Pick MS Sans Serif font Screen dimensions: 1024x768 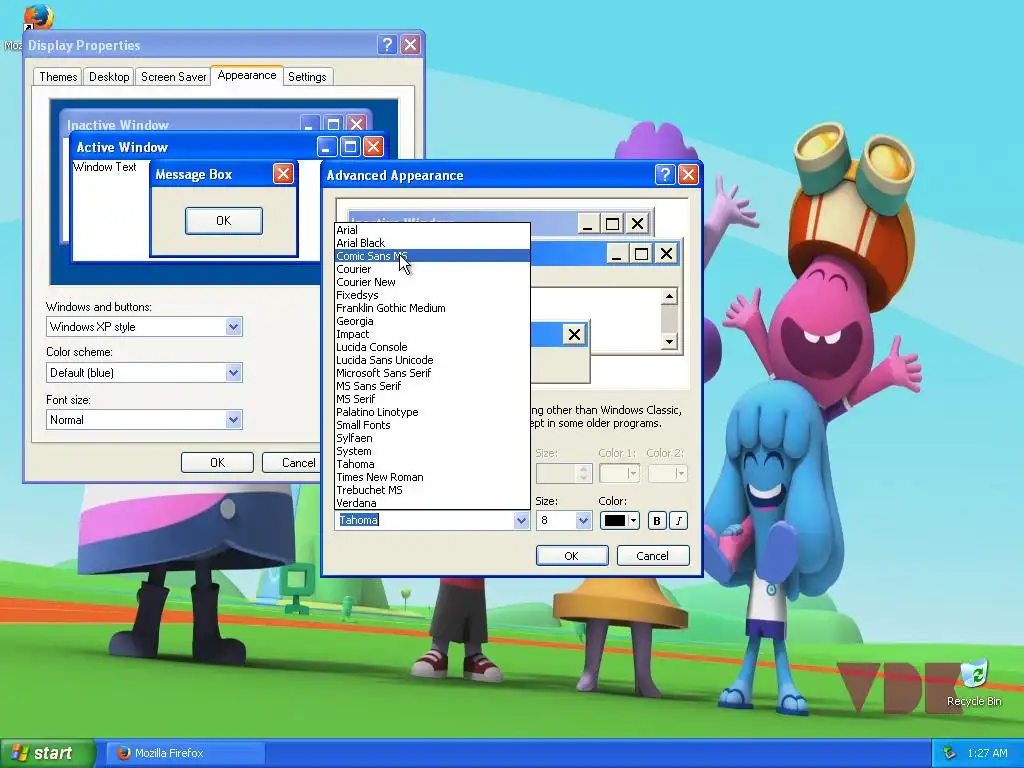[x=432, y=386]
